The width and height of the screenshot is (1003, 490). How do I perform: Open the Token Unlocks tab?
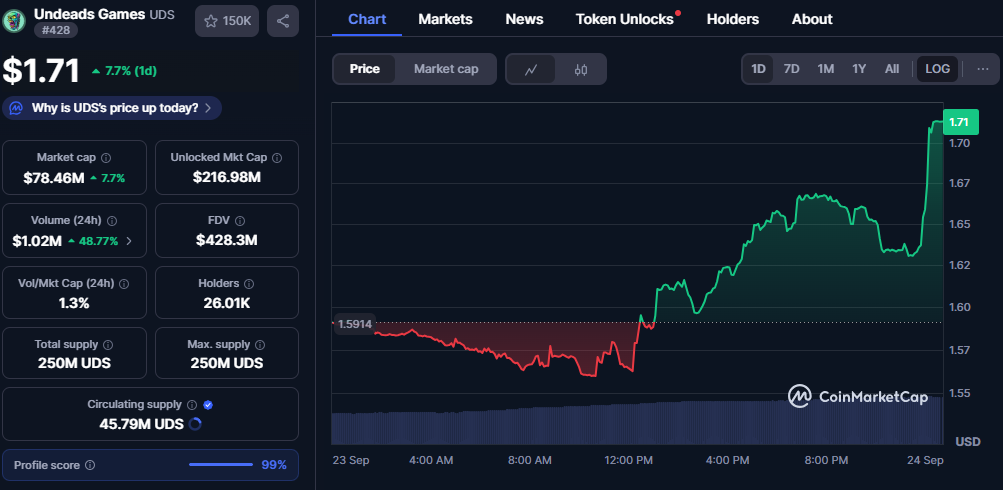624,19
